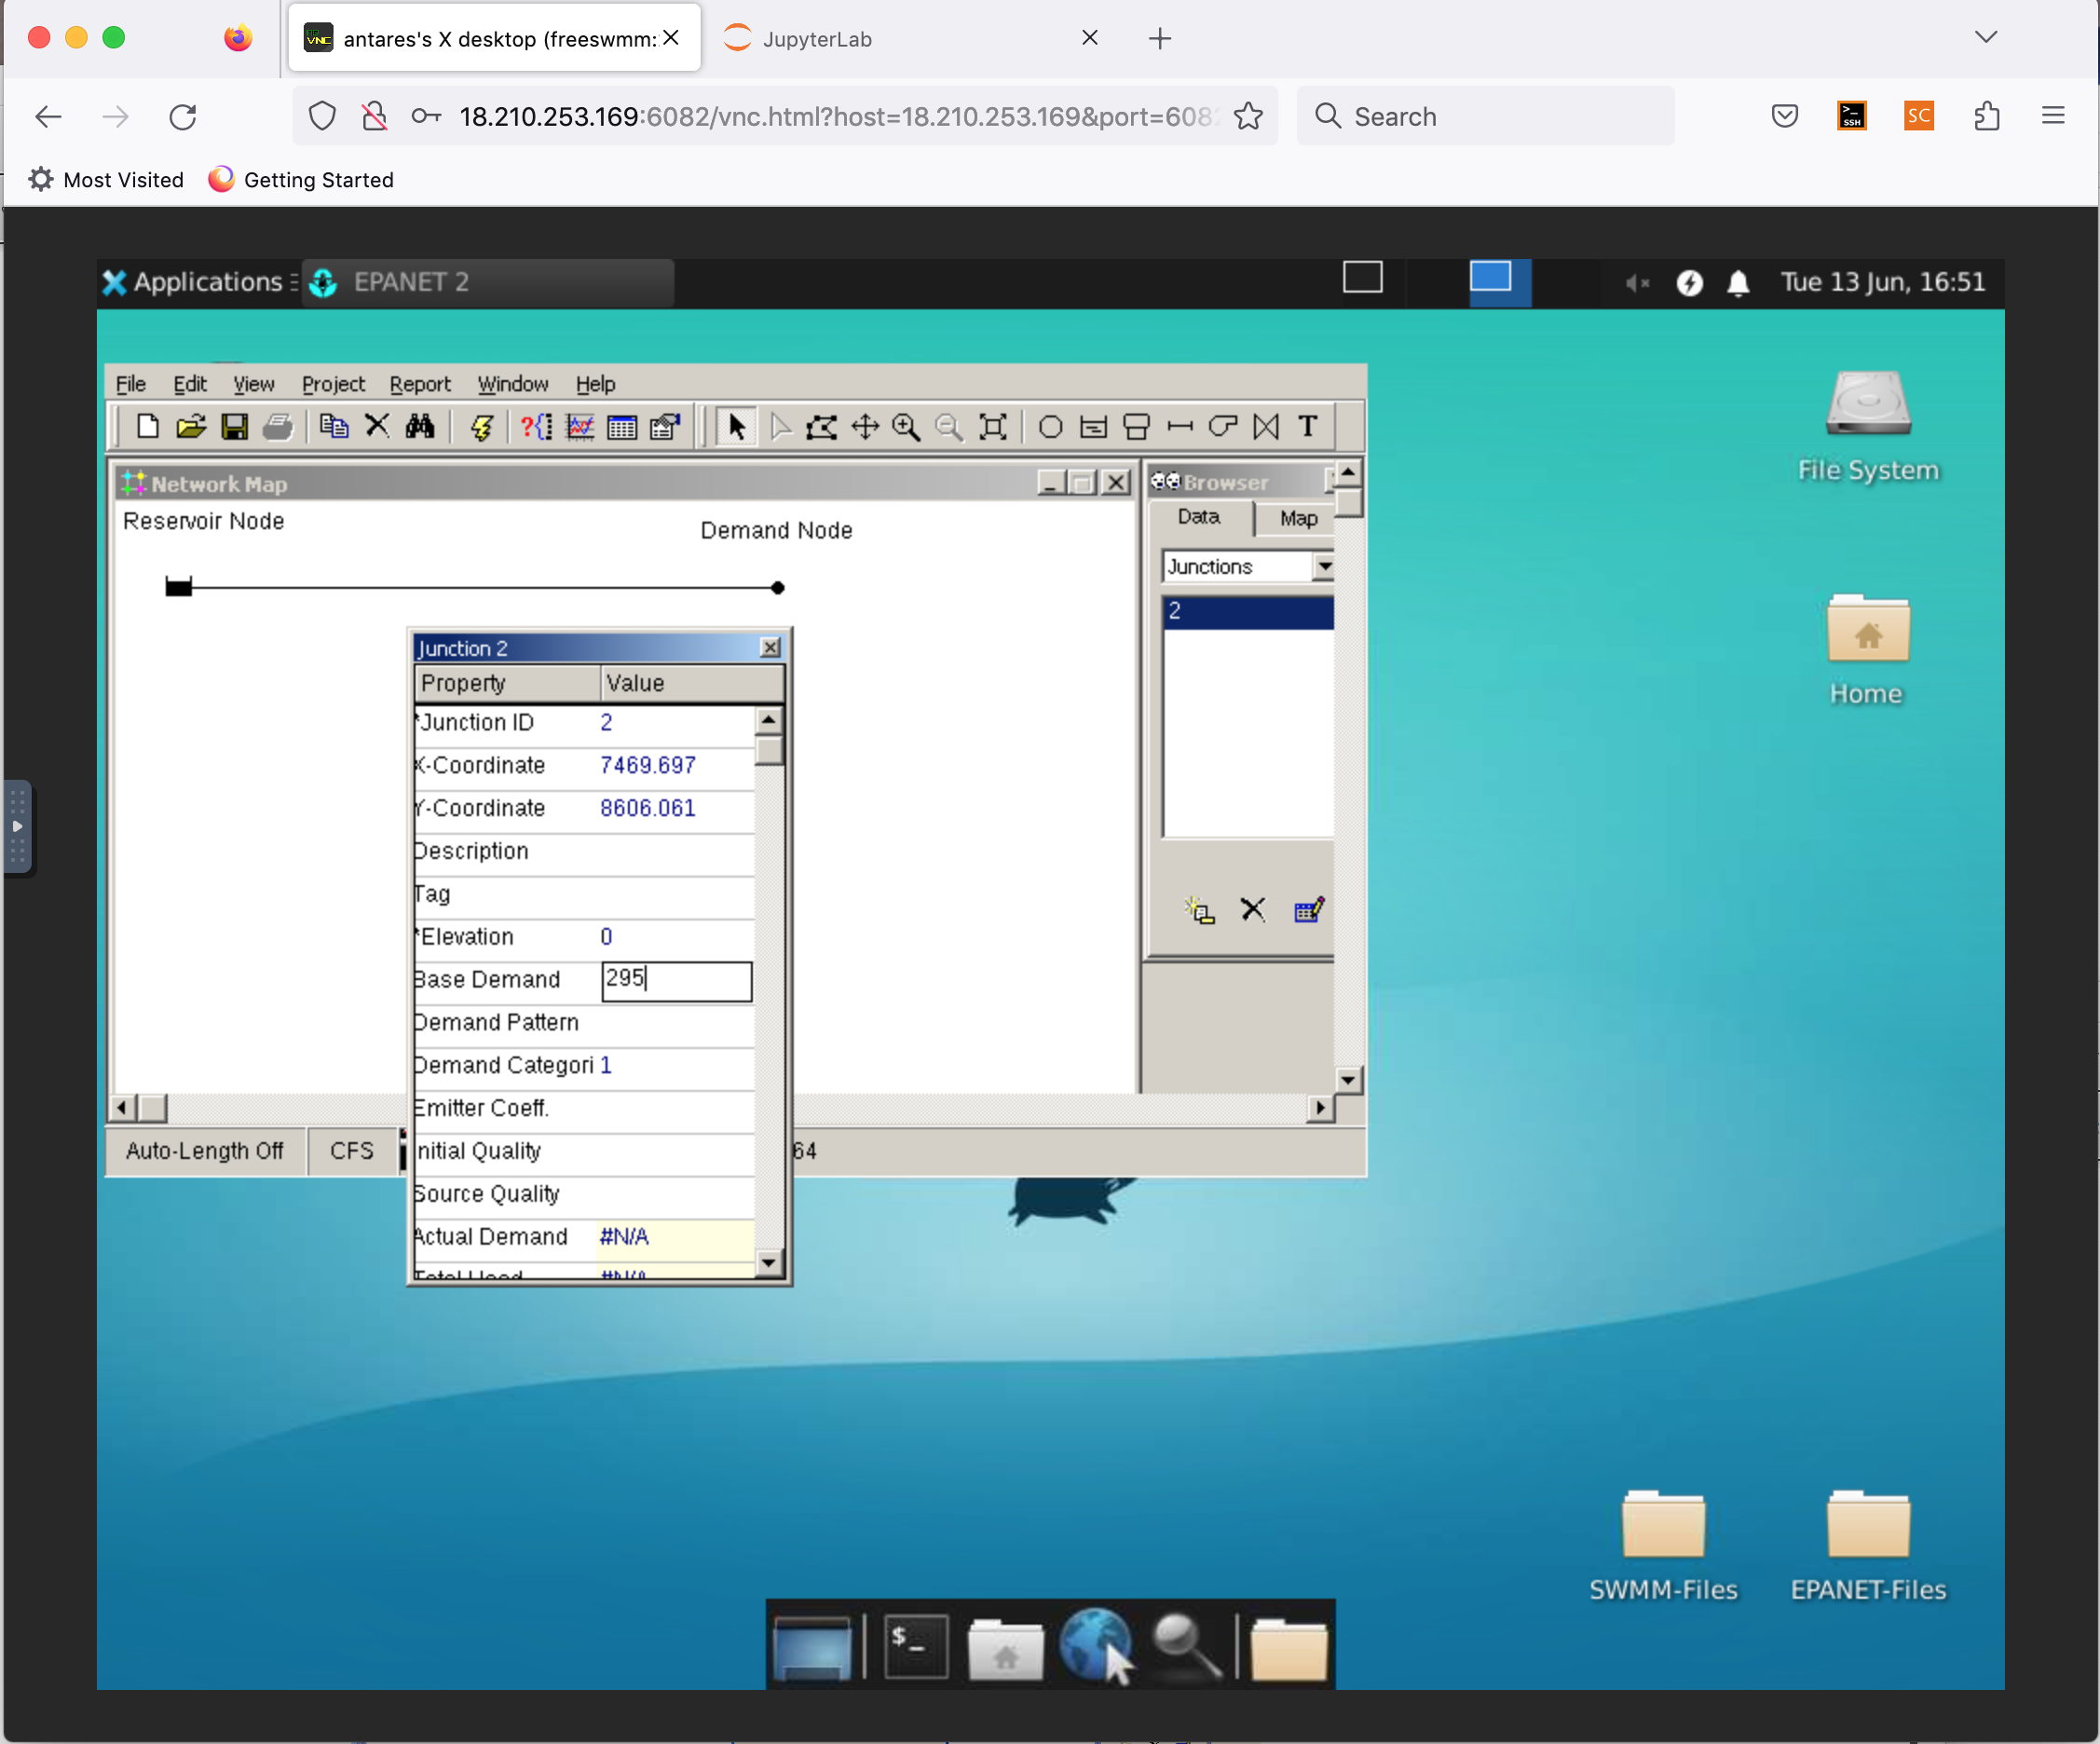
Task: Click the Browser Delete X icon
Action: 1253,910
